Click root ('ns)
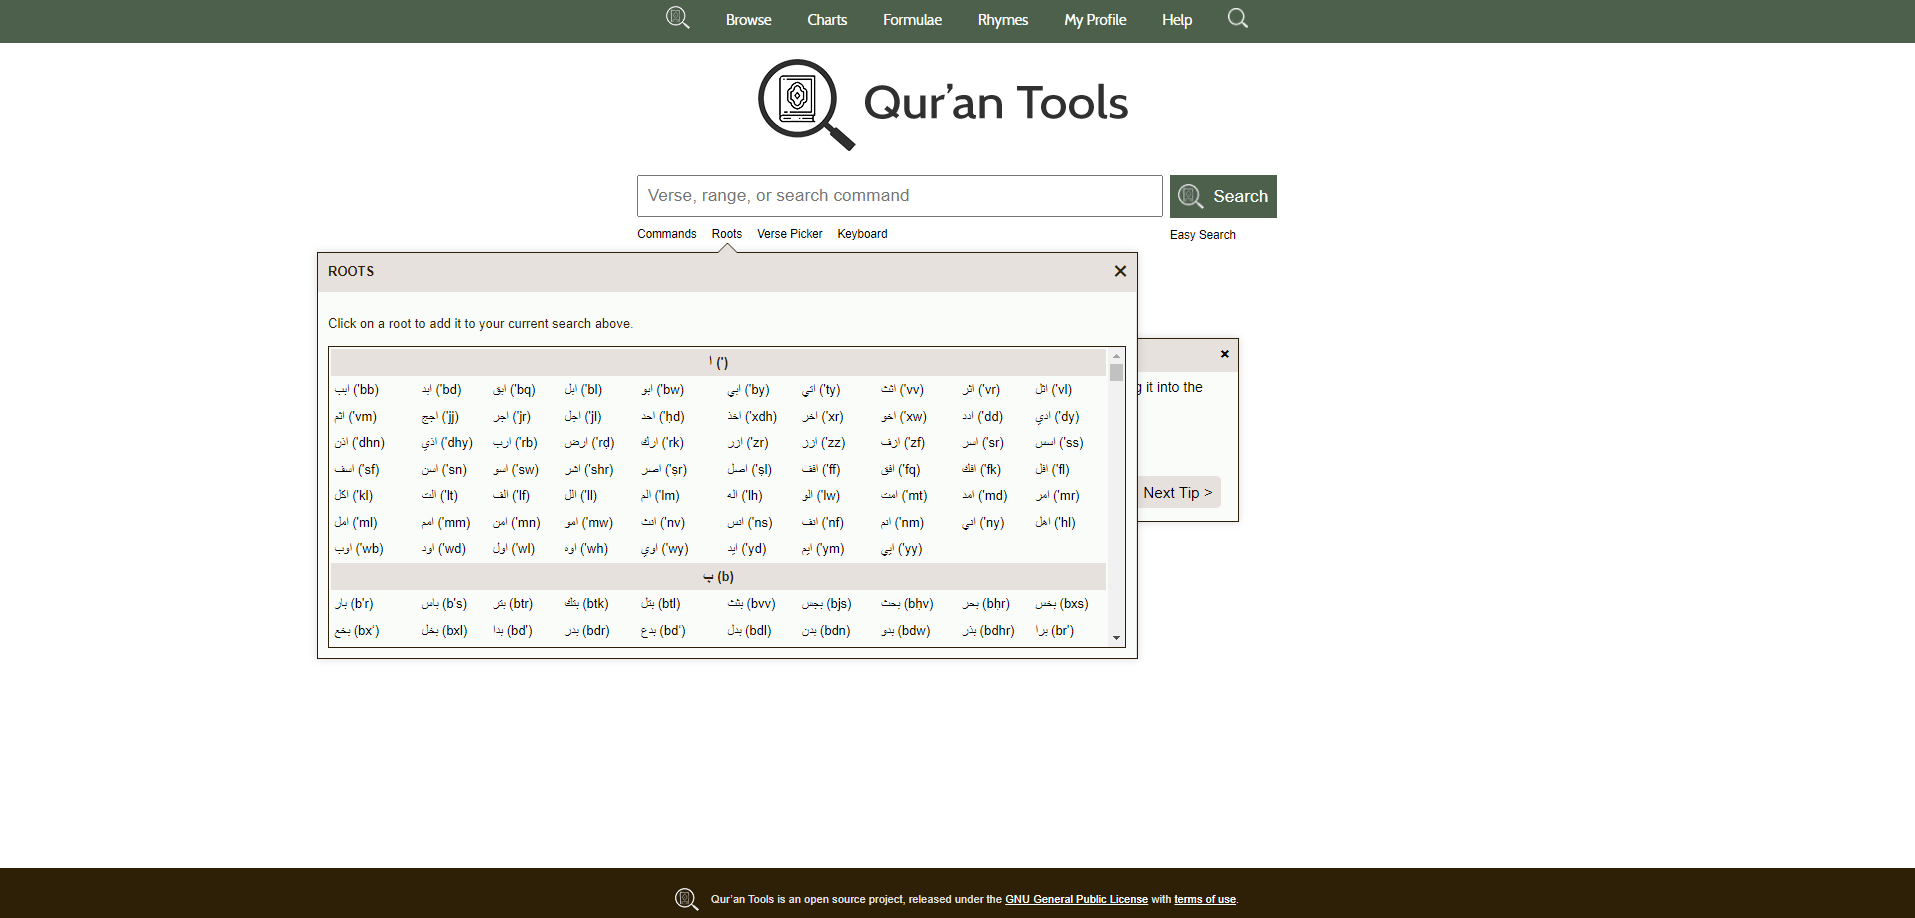The width and height of the screenshot is (1915, 918). [750, 523]
